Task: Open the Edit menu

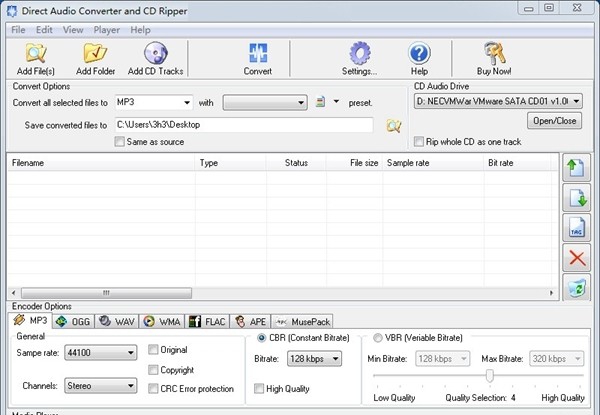Action: pos(44,30)
